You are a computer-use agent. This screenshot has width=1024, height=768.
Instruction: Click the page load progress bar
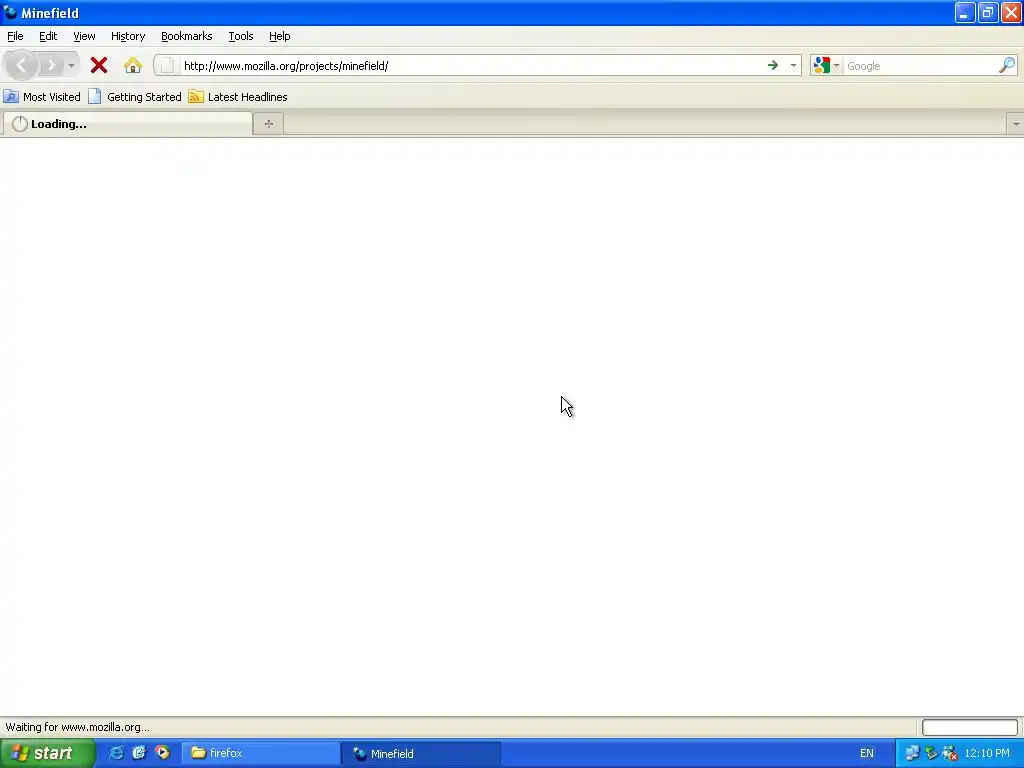pos(969,727)
